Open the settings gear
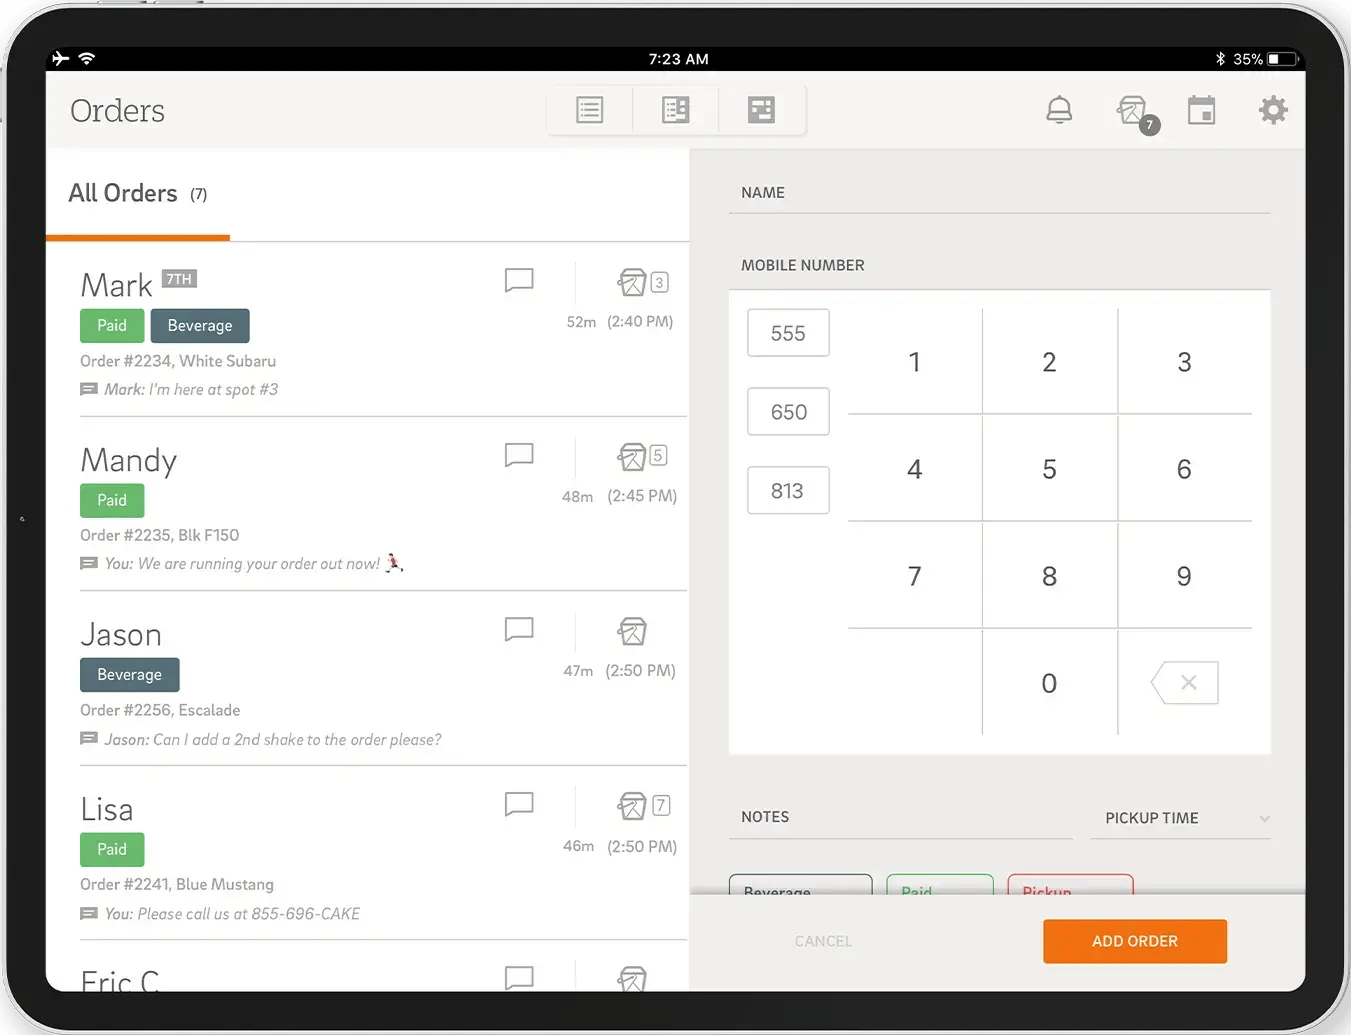Viewport: 1351px width, 1035px height. tap(1272, 110)
